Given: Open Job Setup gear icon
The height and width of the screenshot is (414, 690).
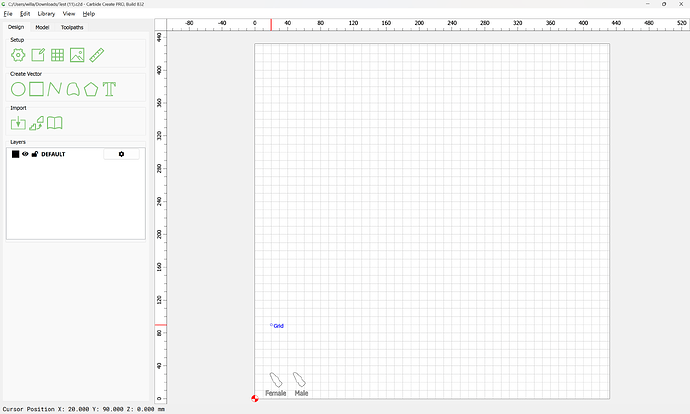Looking at the screenshot, I should (x=18, y=55).
